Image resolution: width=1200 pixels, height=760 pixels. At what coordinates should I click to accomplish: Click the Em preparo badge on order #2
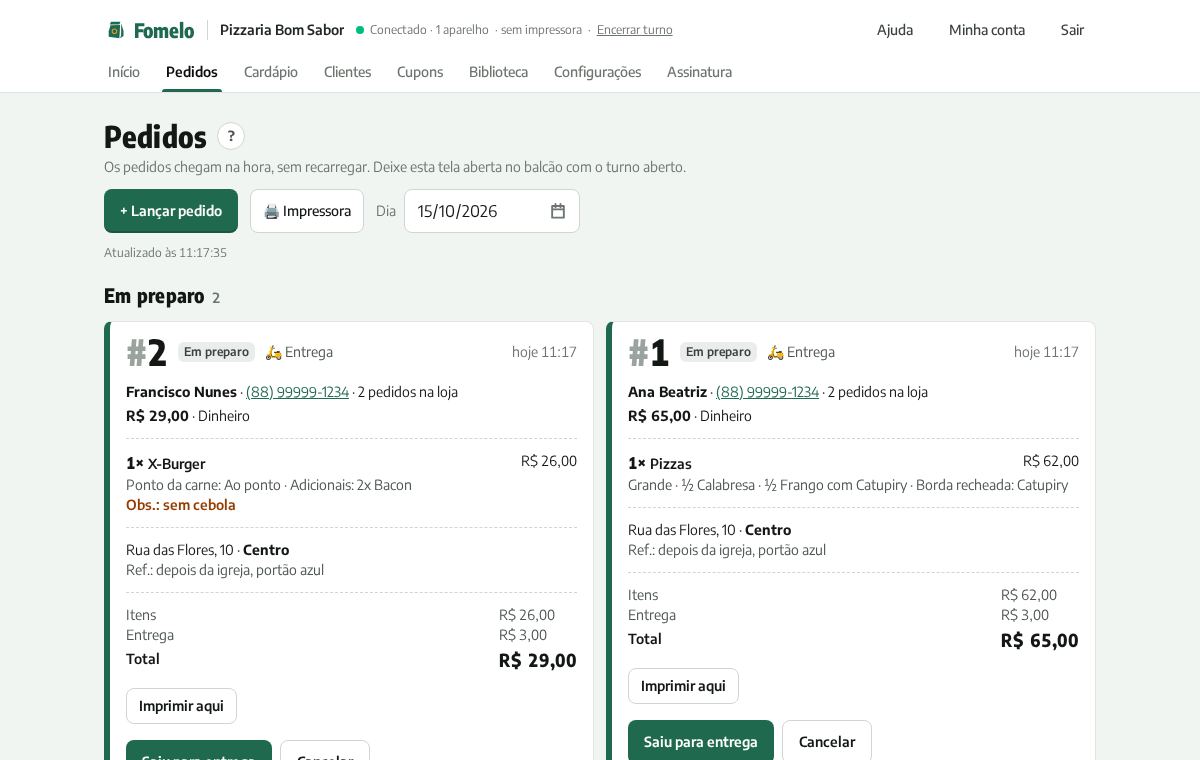click(x=216, y=352)
